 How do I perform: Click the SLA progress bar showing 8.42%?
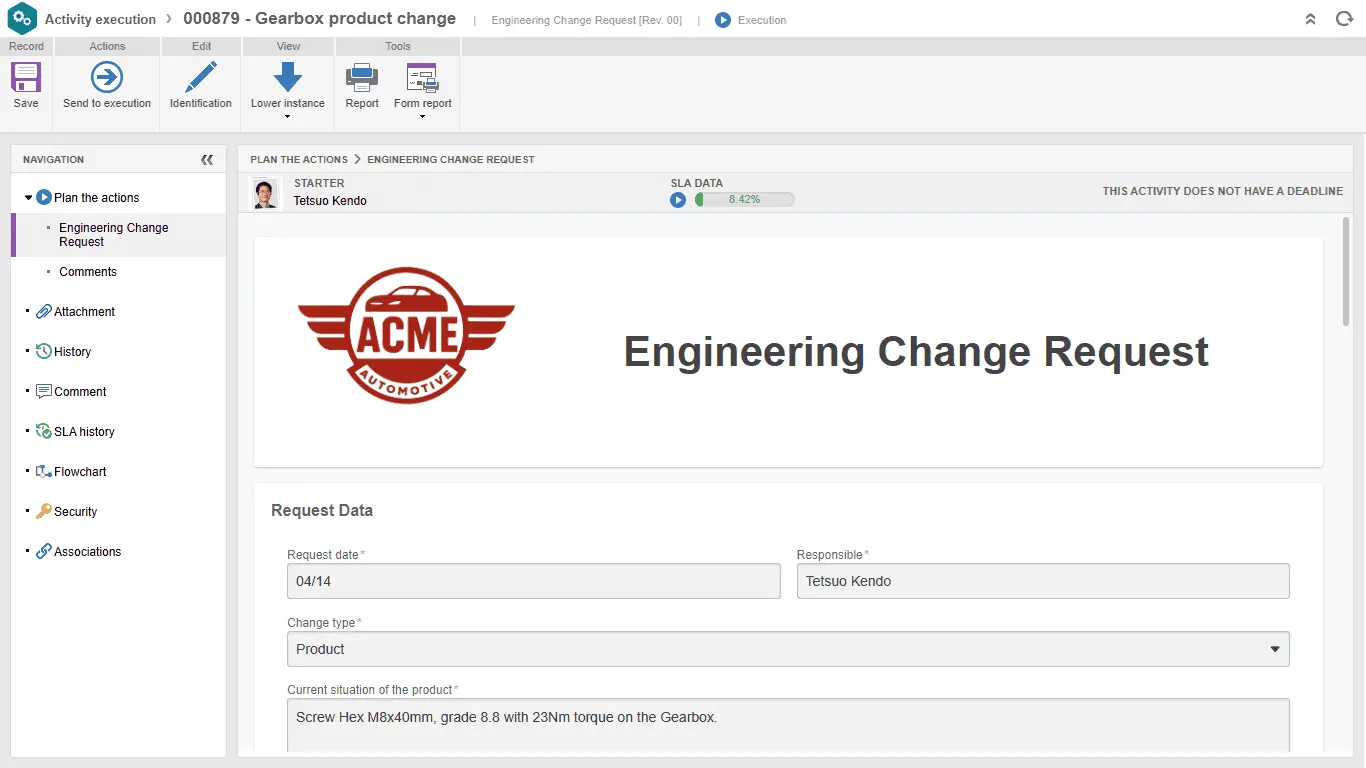(744, 200)
